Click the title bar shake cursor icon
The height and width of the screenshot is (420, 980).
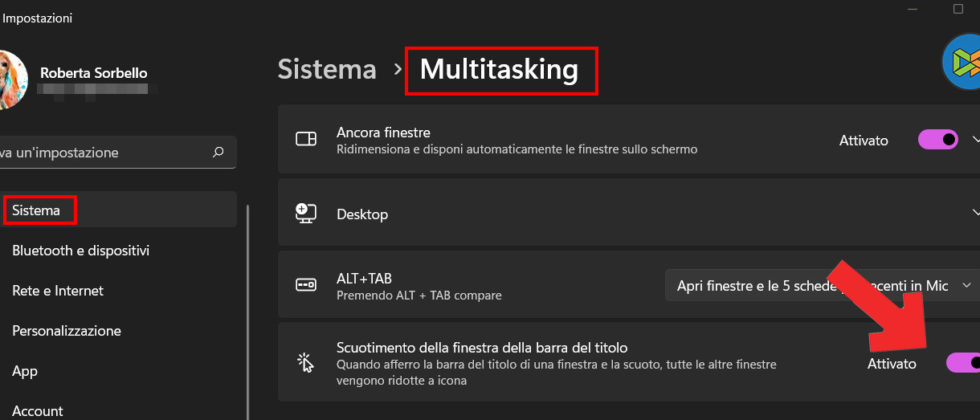[306, 362]
